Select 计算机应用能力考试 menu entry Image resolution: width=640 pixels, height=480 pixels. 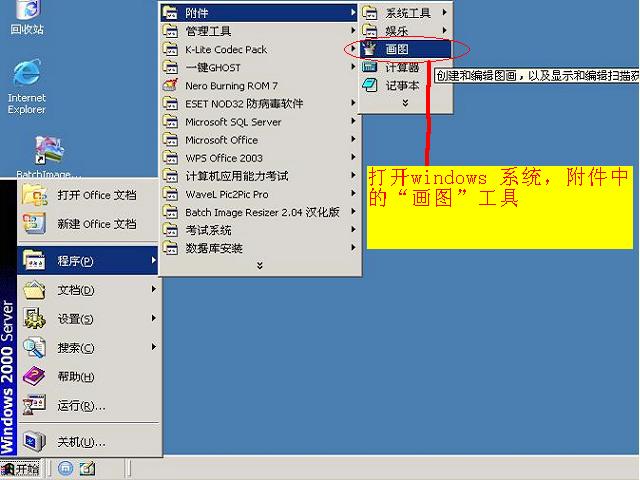point(259,176)
